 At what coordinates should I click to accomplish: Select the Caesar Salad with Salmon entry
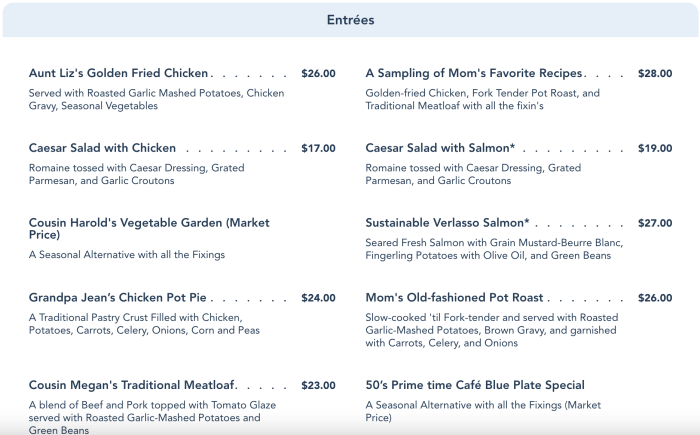click(440, 148)
